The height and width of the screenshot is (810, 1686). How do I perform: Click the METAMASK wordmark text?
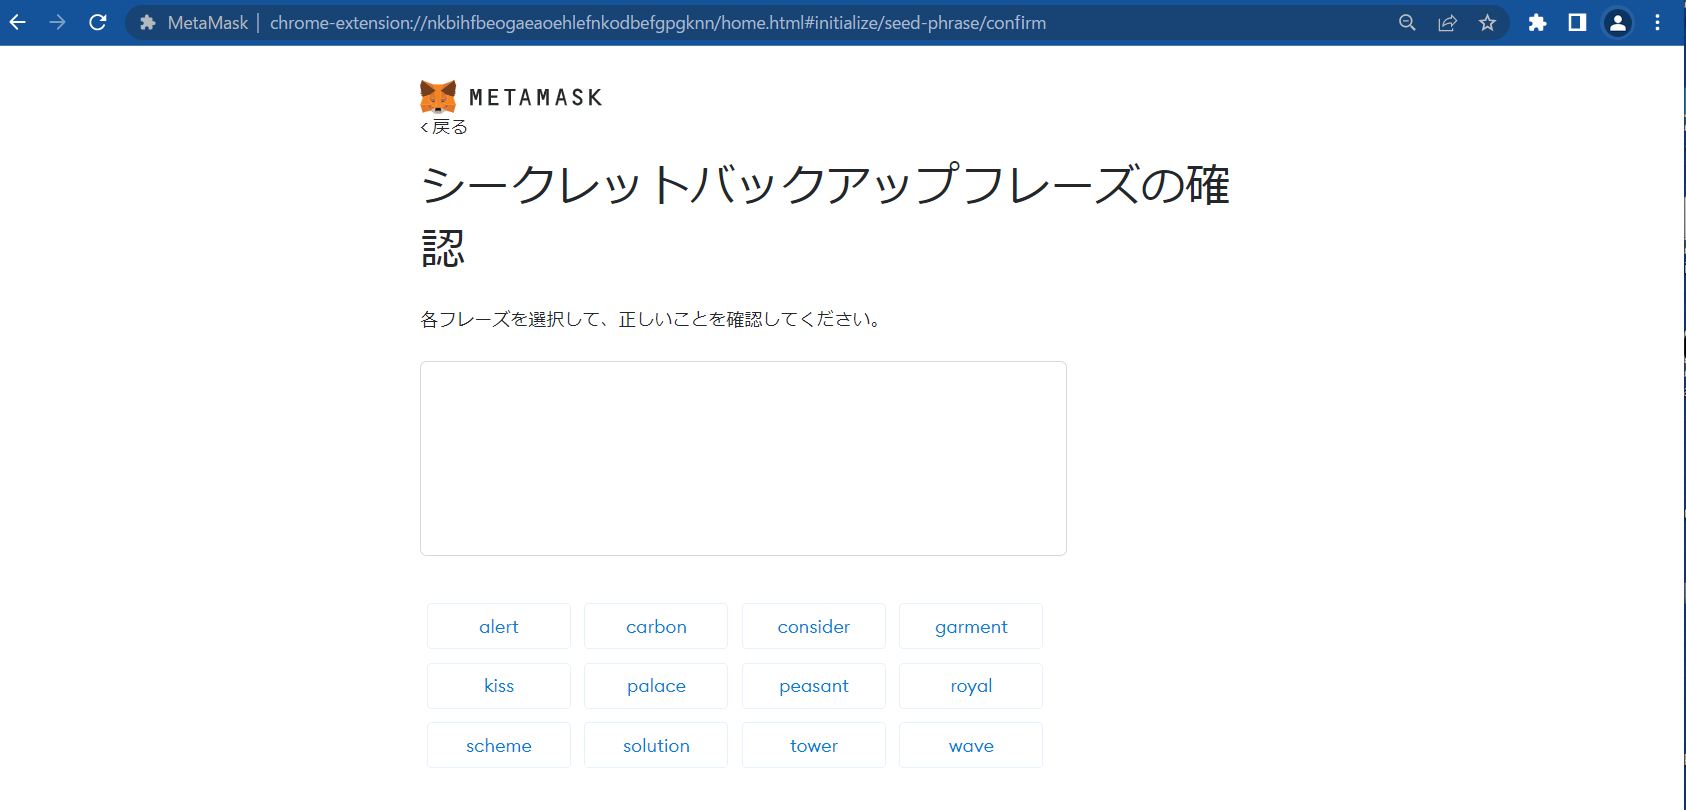click(x=536, y=97)
